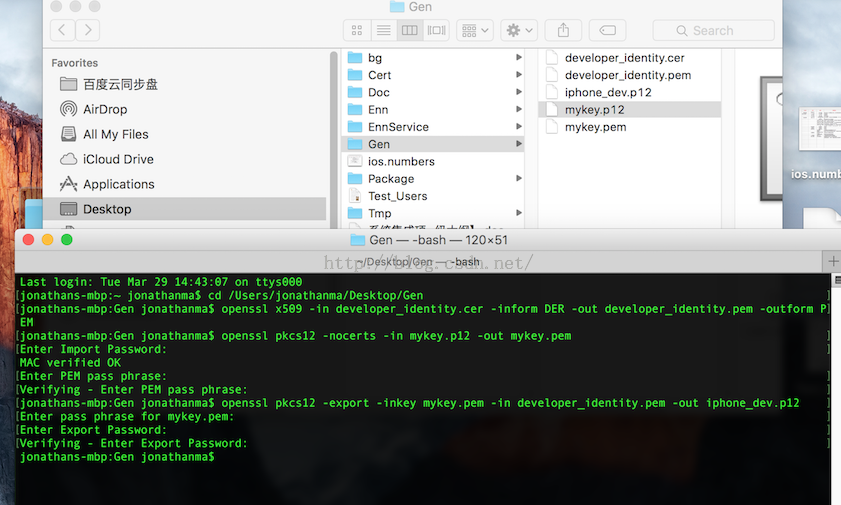Select the developer_identity.pem file
Viewport: 841px width, 505px height.
click(627, 75)
